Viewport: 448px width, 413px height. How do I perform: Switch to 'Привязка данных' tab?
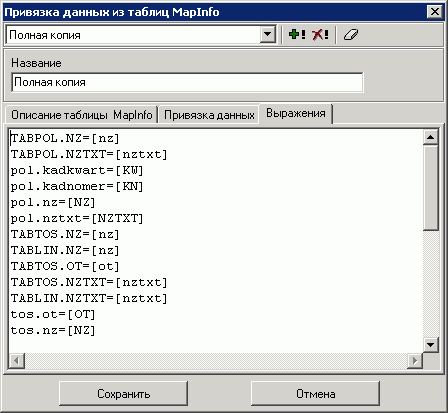pyautogui.click(x=209, y=115)
